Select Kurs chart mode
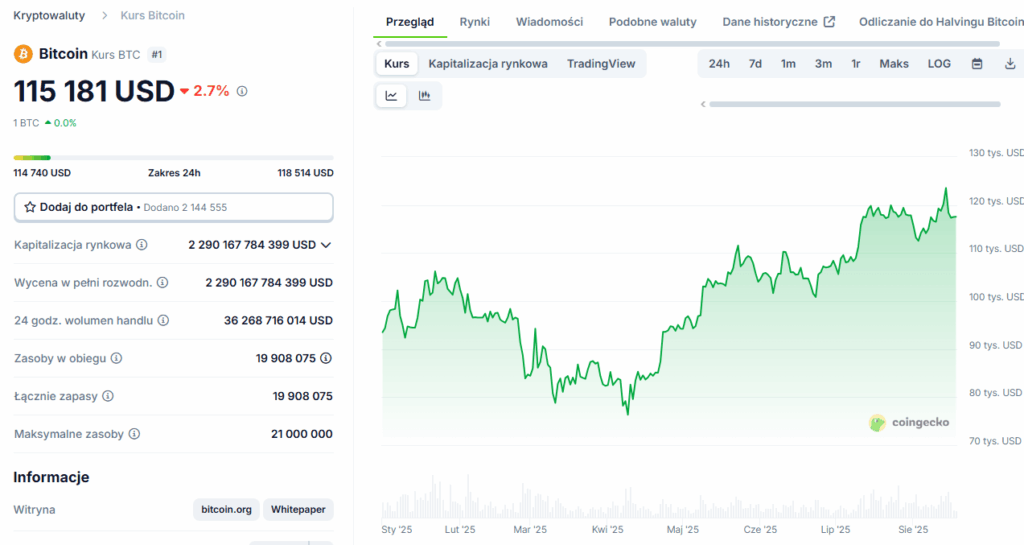The width and height of the screenshot is (1024, 545). [396, 64]
